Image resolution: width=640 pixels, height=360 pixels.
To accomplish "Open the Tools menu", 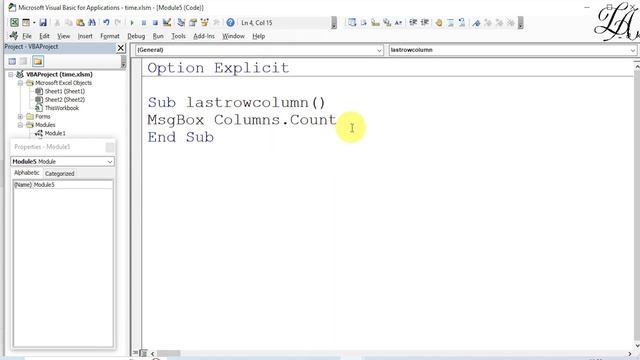I will [178, 36].
